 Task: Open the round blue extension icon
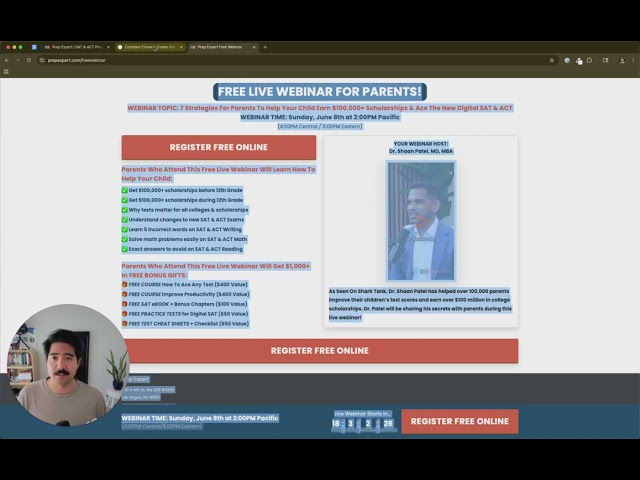pos(567,60)
